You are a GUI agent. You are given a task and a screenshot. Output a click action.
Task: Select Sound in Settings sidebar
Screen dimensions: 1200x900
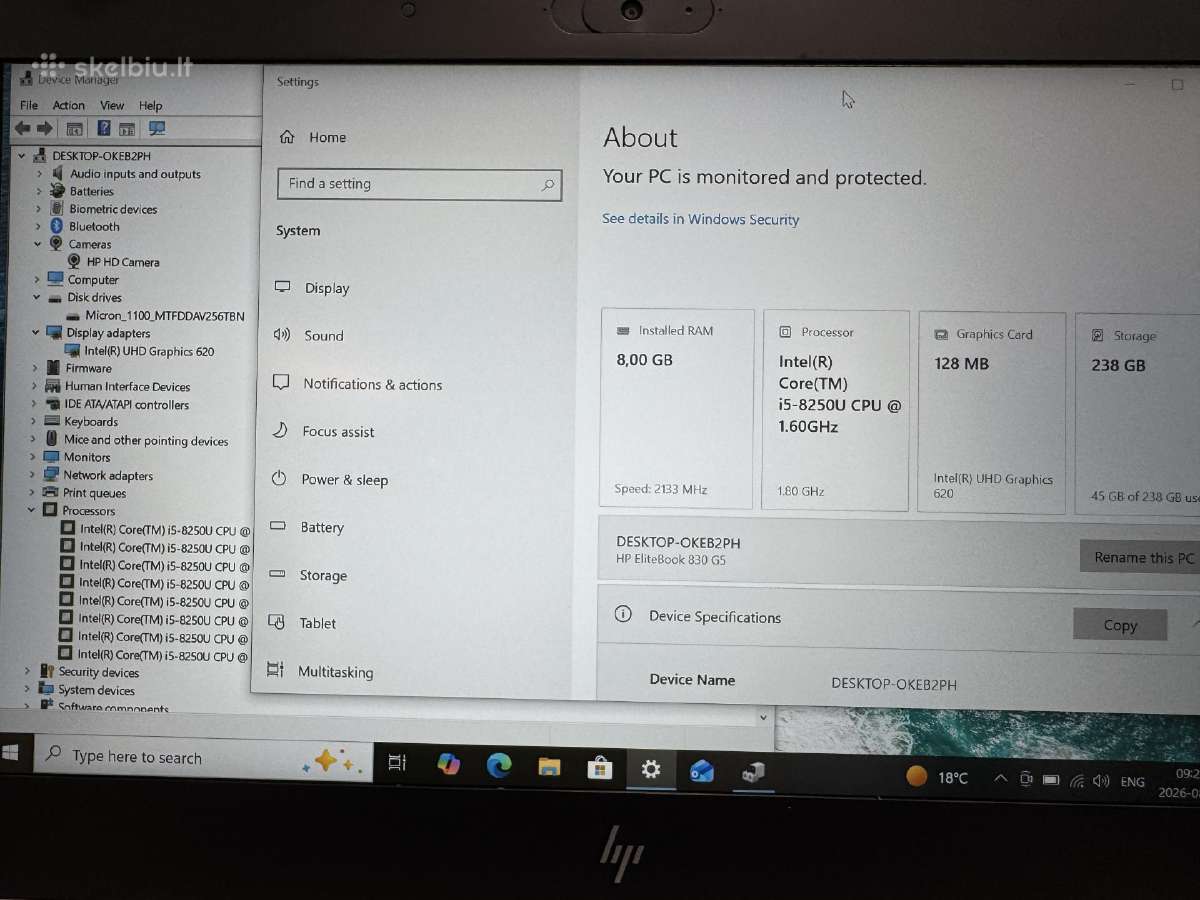[x=309, y=336]
